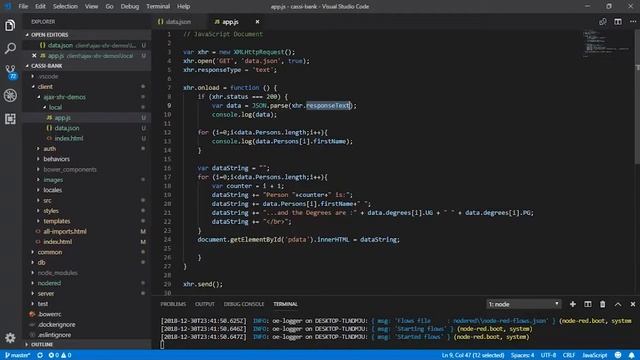This screenshot has height=360, width=640.
Task: Click the Synchronize Changes icon in status bar
Action: [40, 355]
